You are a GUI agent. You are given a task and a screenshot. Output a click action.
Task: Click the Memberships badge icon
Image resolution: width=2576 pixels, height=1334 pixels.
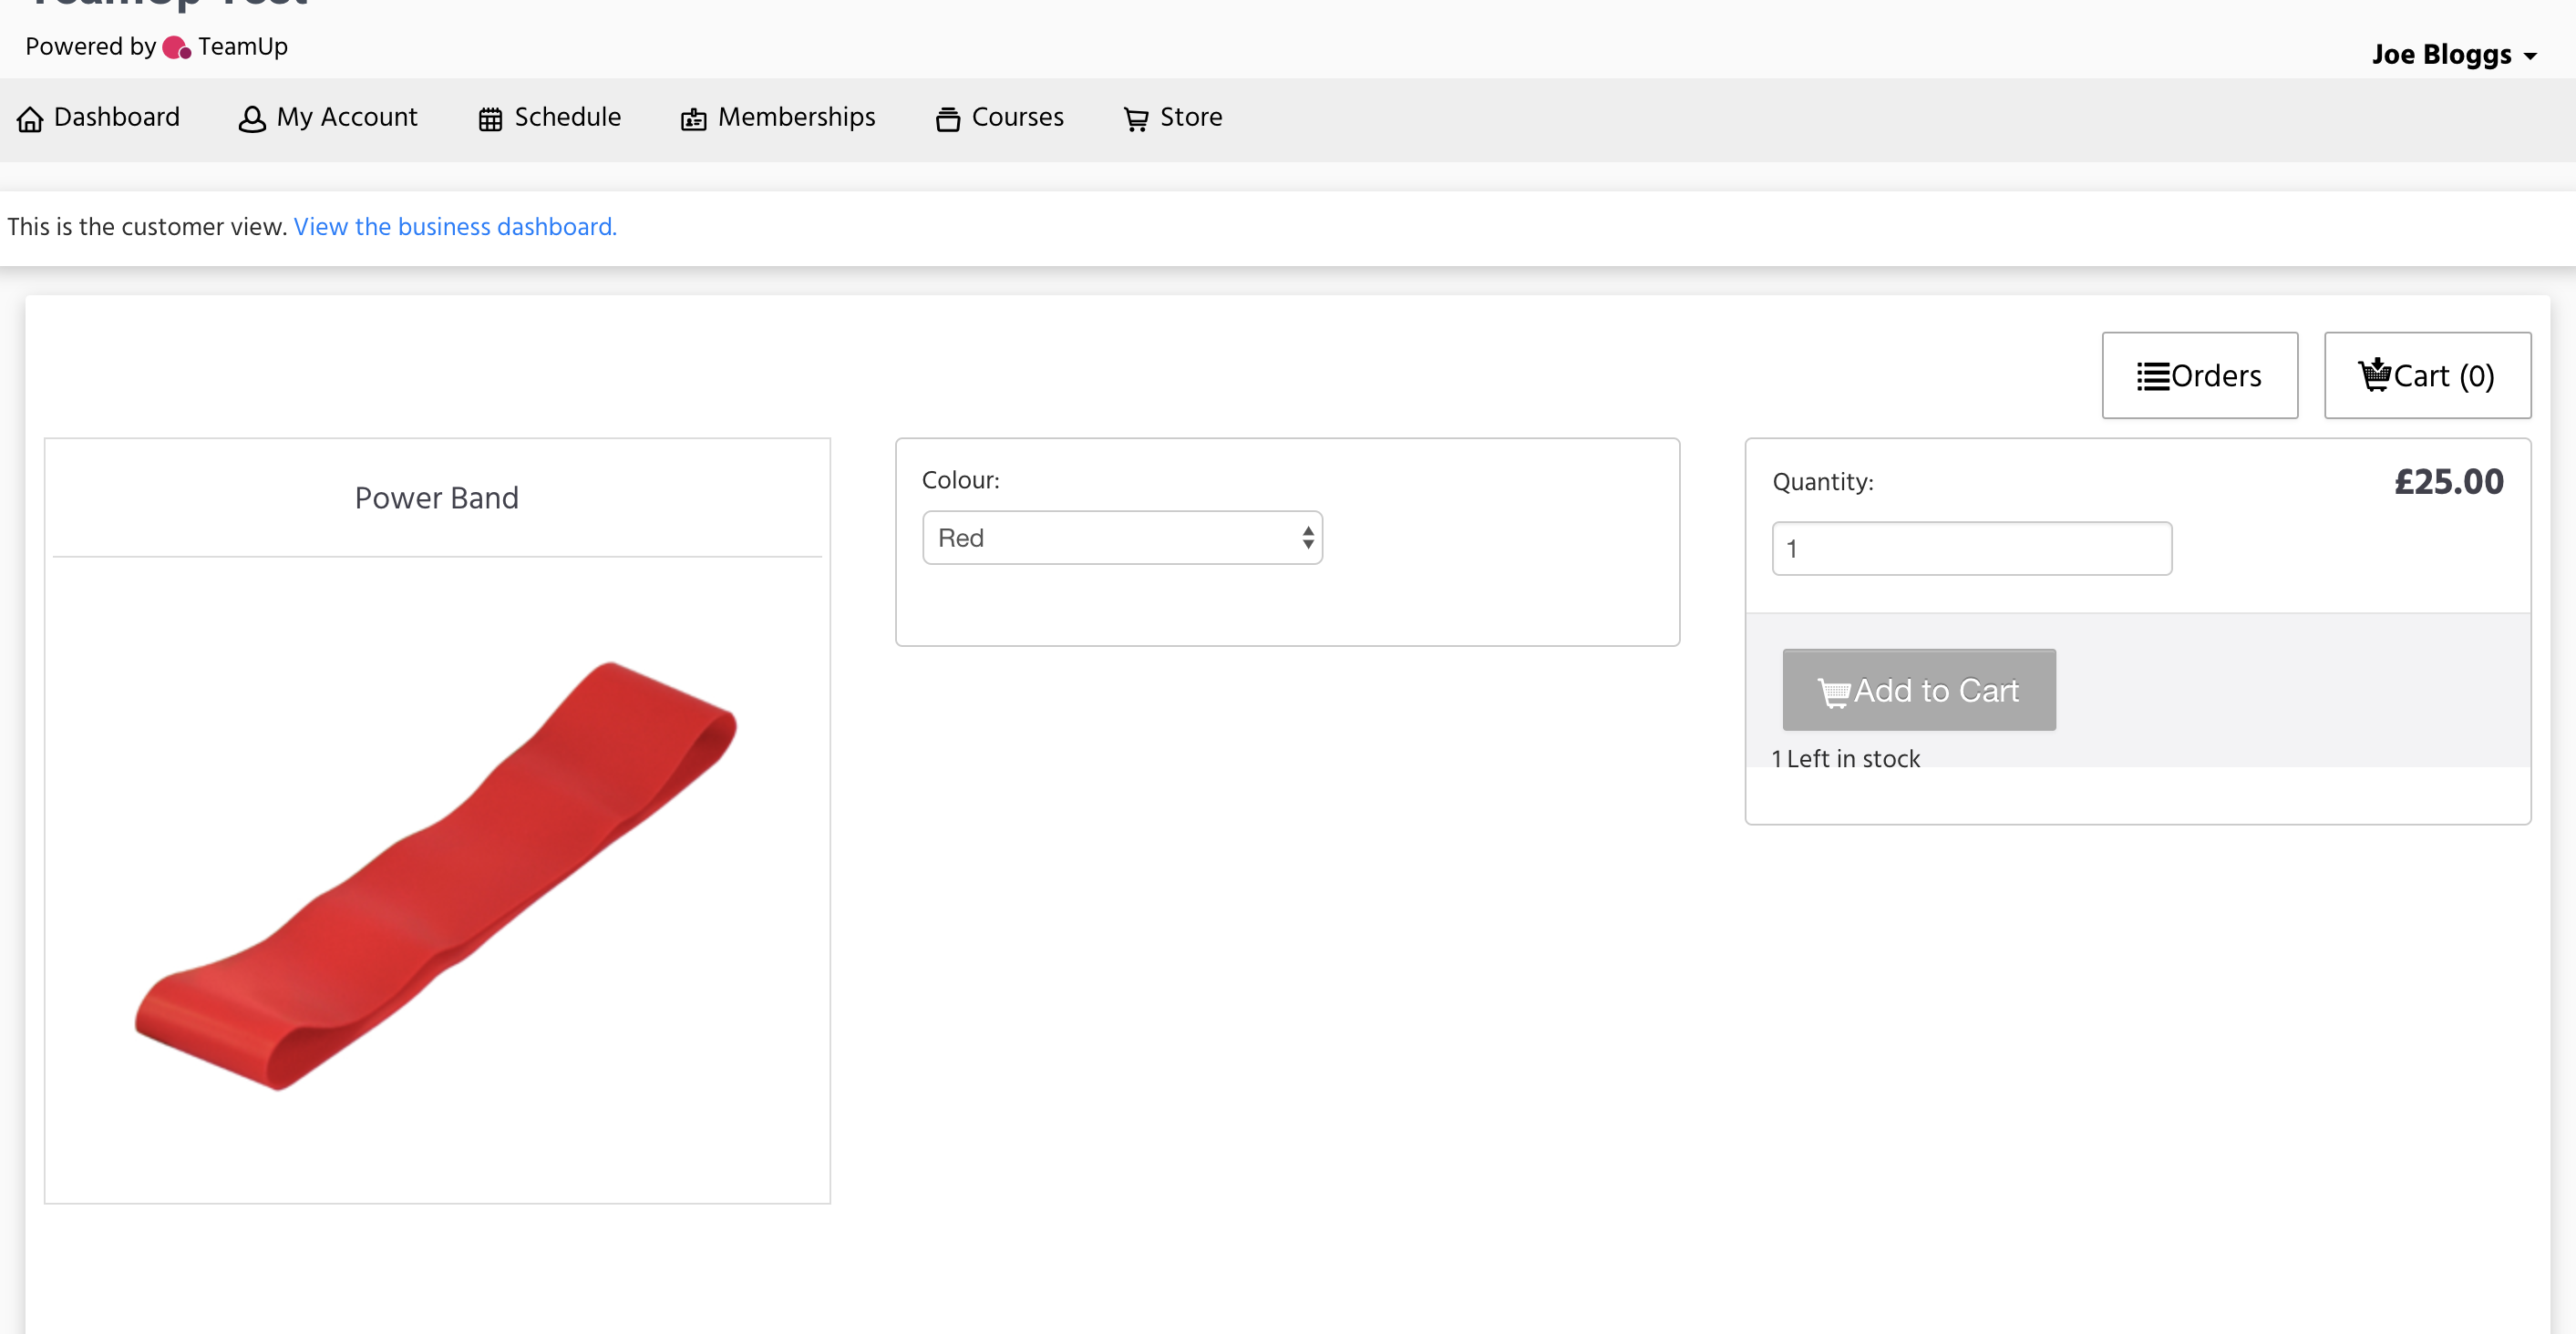[693, 120]
